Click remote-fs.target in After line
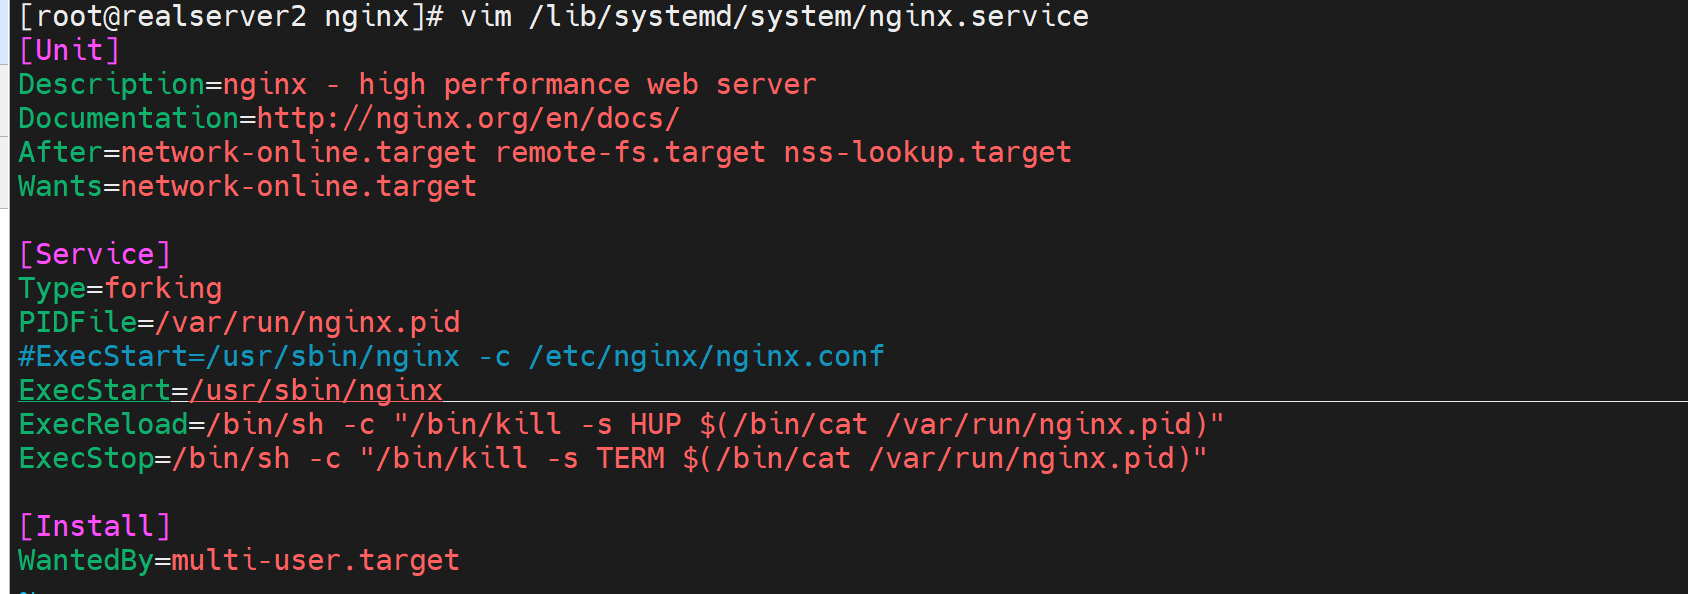The width and height of the screenshot is (1688, 594). [630, 152]
